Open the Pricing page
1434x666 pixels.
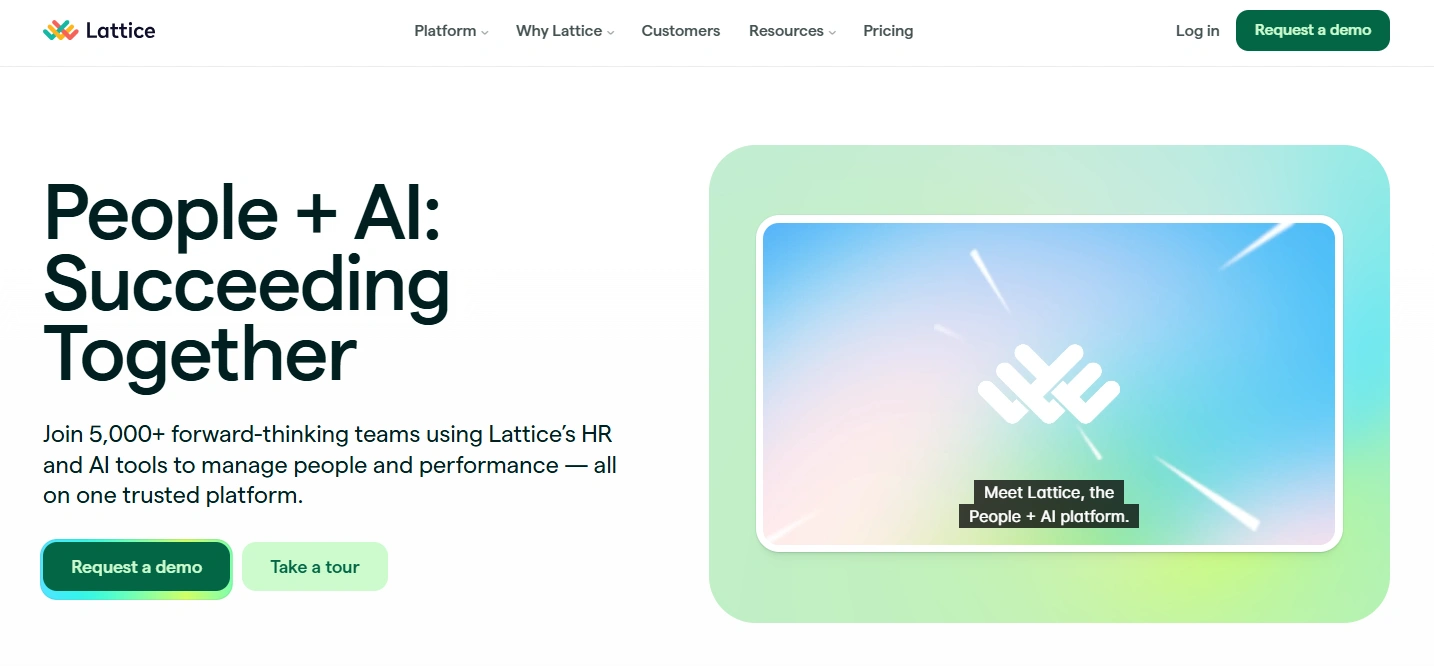pyautogui.click(x=888, y=31)
